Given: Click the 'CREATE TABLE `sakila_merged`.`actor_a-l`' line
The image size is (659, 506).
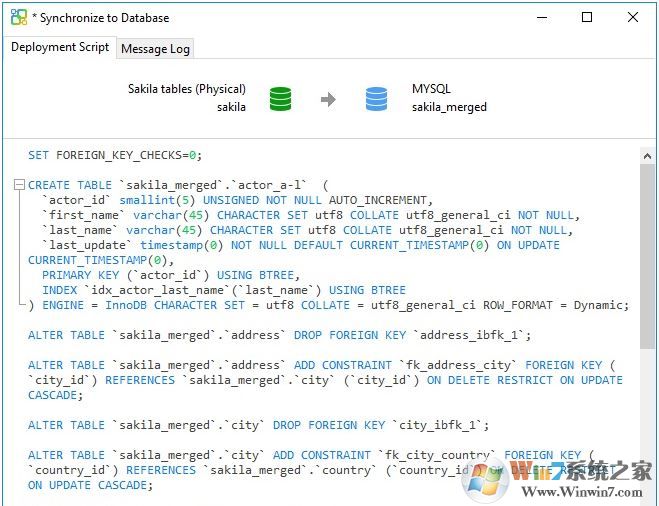Looking at the screenshot, I should [178, 185].
